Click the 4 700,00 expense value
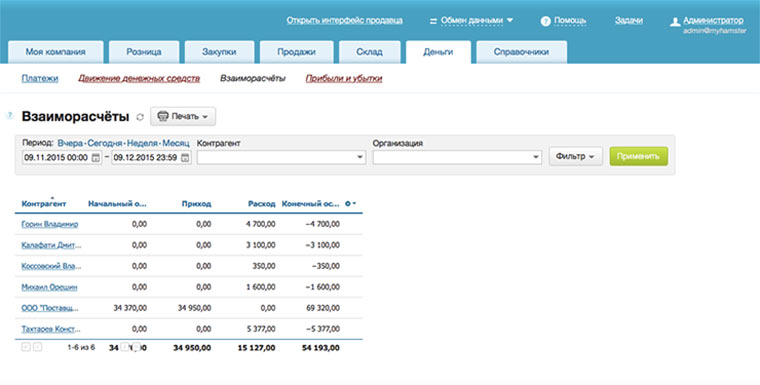Image resolution: width=760 pixels, height=385 pixels. [x=261, y=224]
